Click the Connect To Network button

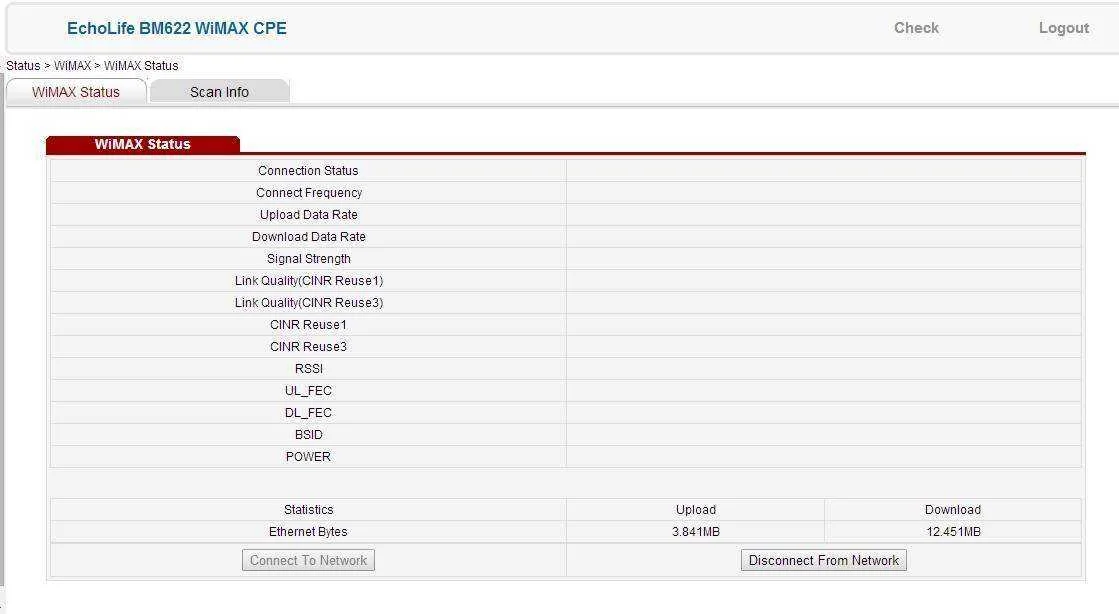coord(308,560)
